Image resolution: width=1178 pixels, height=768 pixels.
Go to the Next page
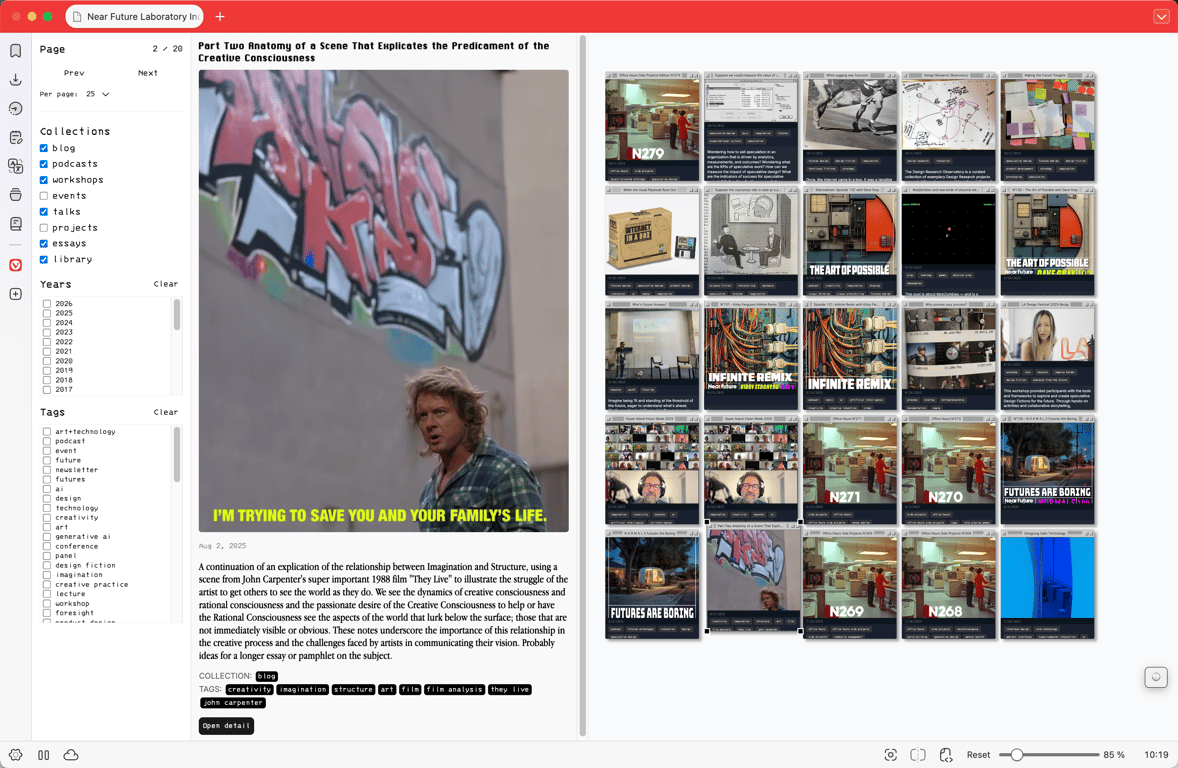[x=148, y=73]
